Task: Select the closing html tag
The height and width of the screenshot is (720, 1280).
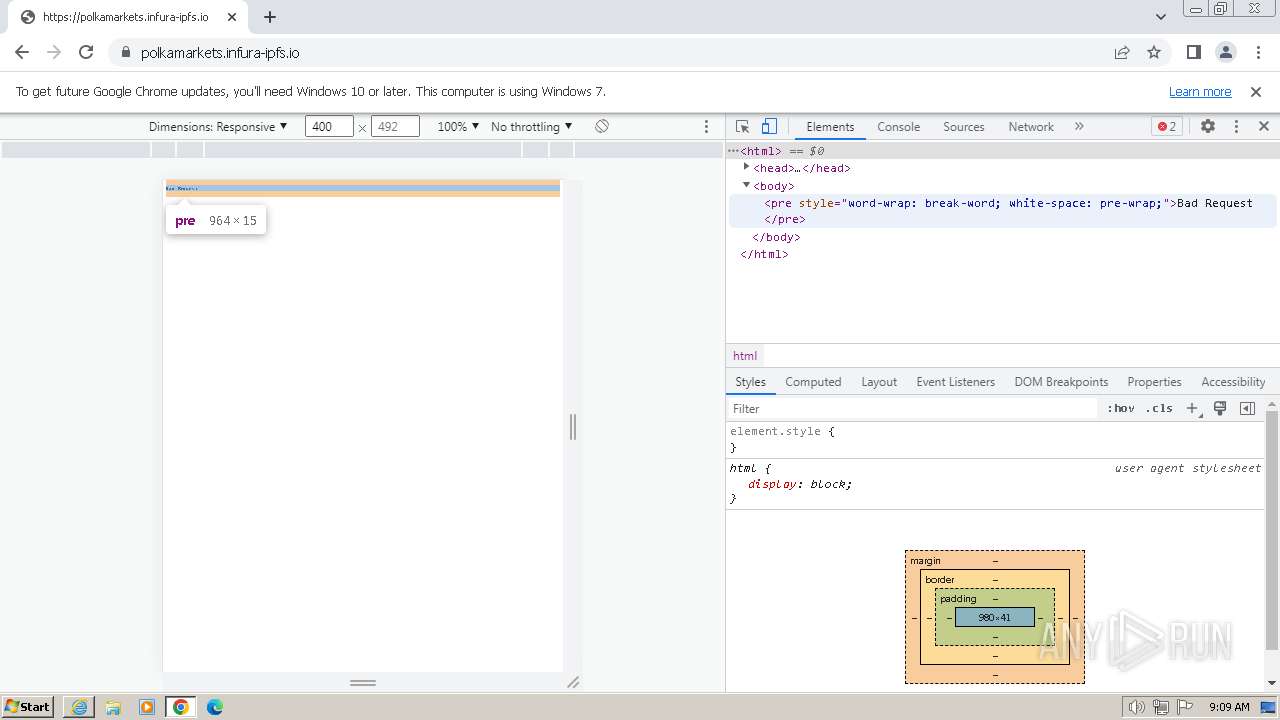Action: click(764, 254)
